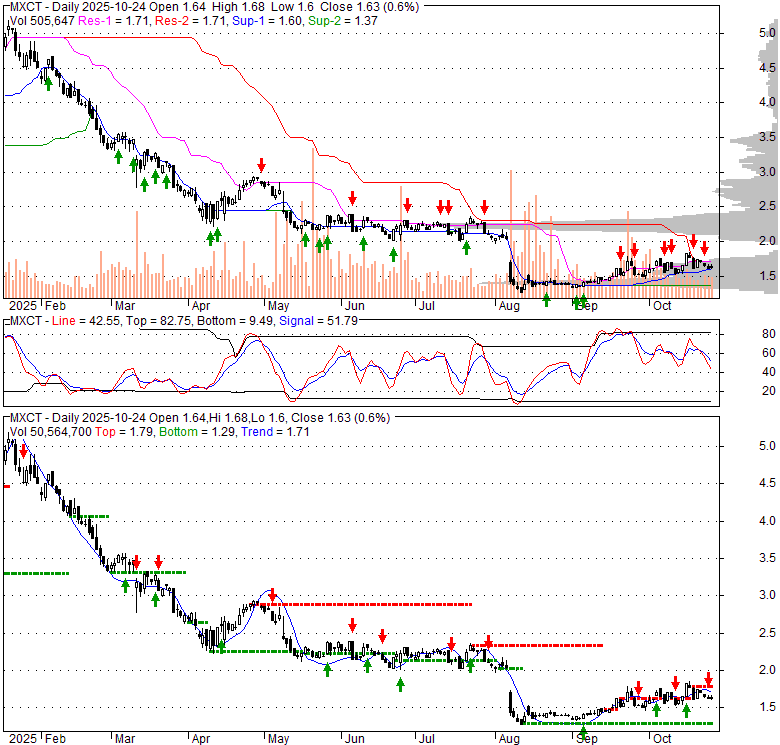Click the green up arrow below 2.0 in late June, bottom chart
The width and height of the screenshot is (780, 745).
coord(400,685)
